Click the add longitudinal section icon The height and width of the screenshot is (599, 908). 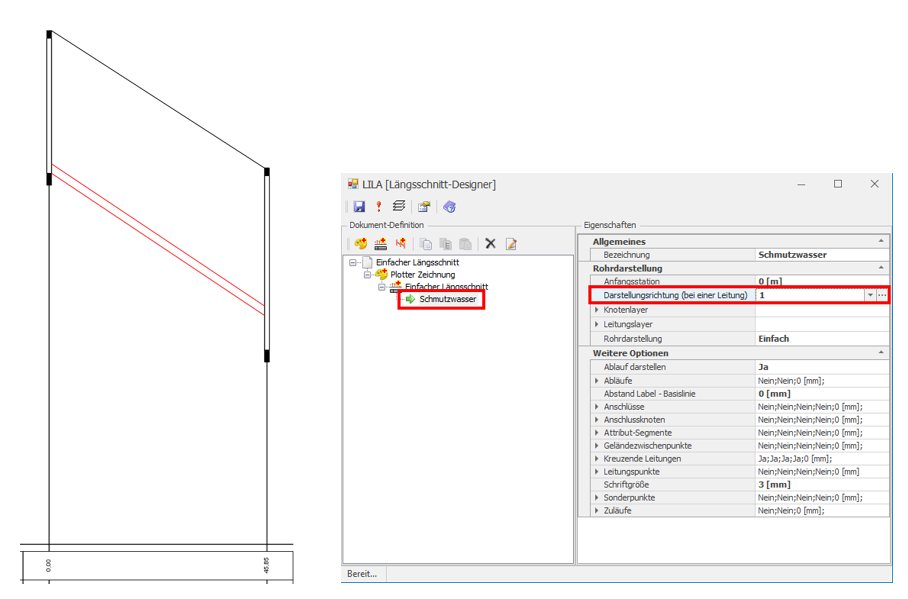click(380, 243)
